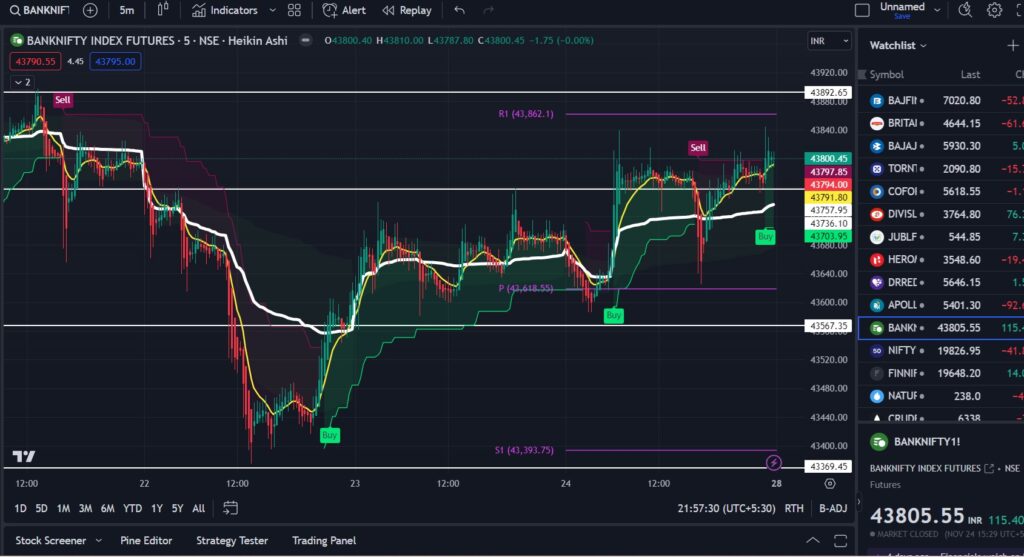Select the JUBLF watchlist row
Image resolution: width=1024 pixels, height=557 pixels.
940,237
